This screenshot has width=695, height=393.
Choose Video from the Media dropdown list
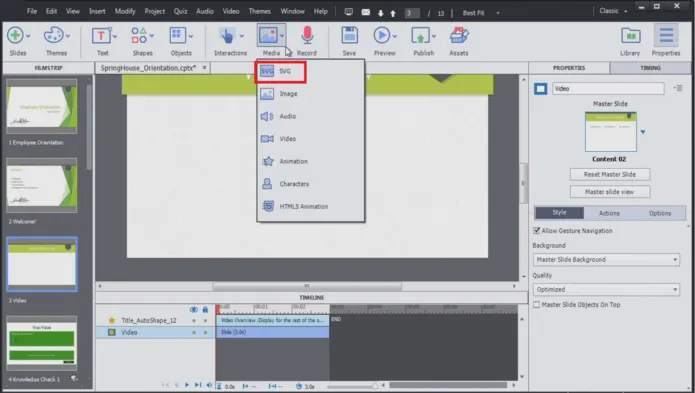click(x=310, y=139)
